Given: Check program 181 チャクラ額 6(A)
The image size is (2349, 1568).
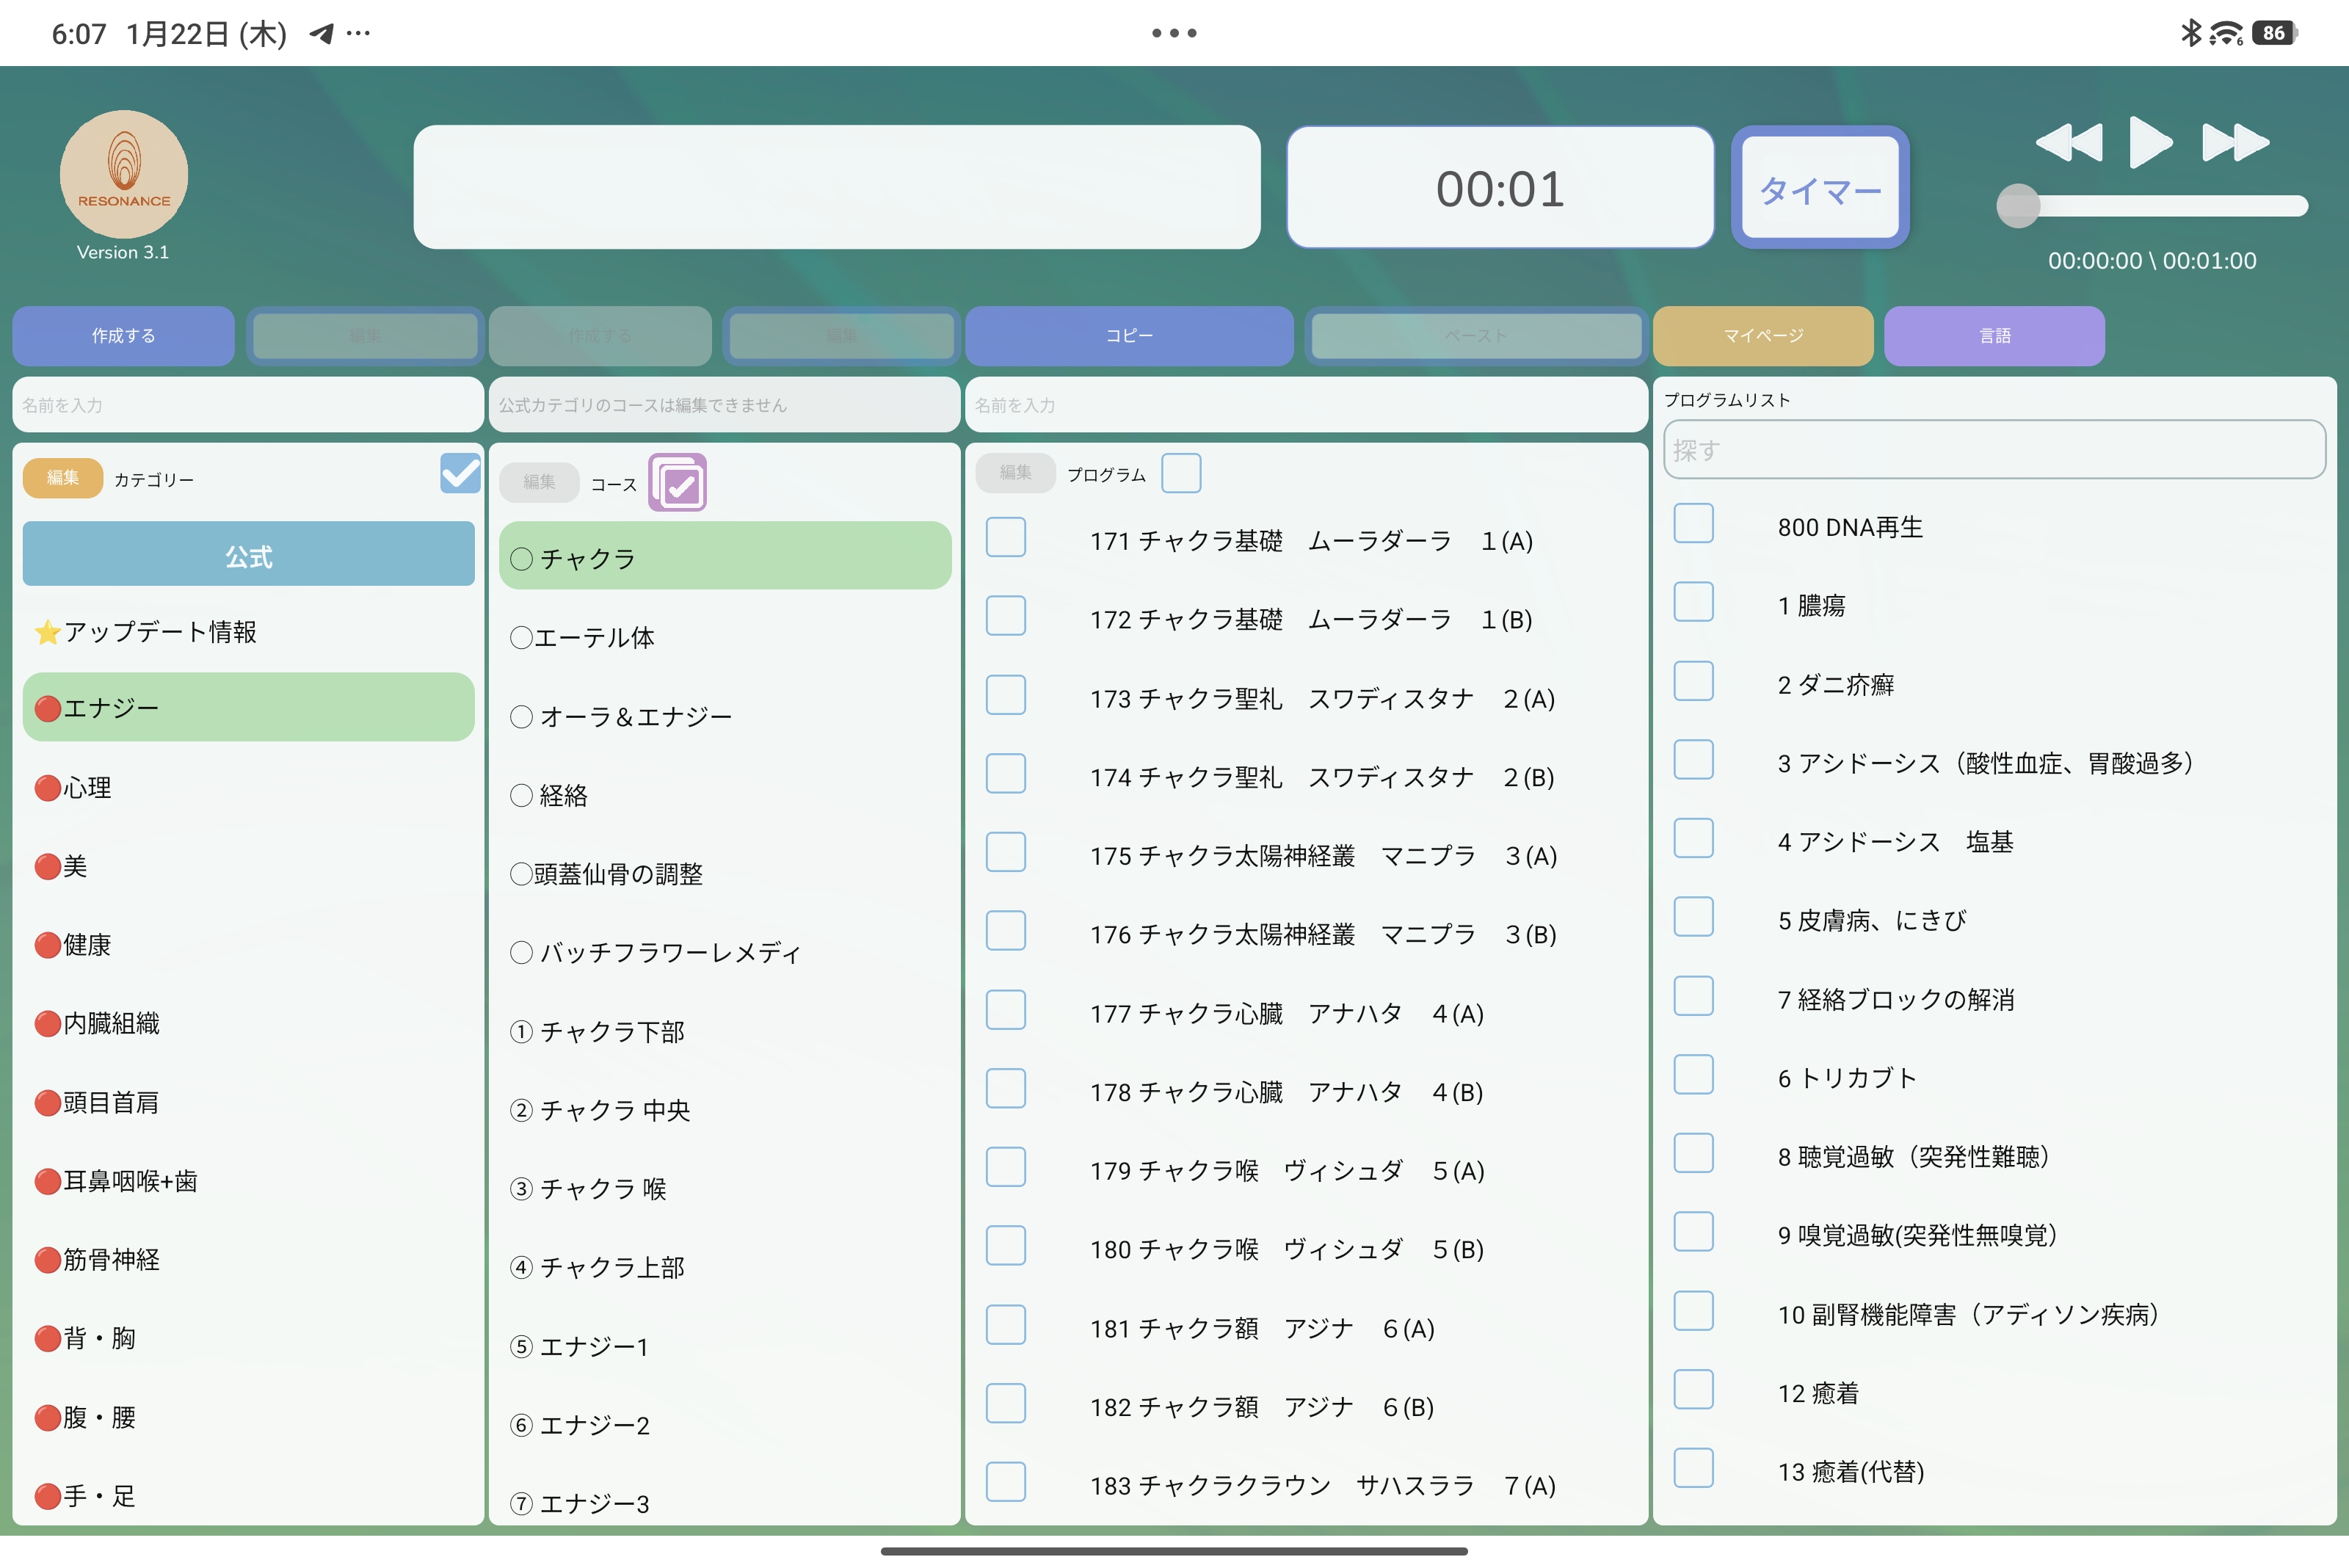Looking at the screenshot, I should 1006,1325.
